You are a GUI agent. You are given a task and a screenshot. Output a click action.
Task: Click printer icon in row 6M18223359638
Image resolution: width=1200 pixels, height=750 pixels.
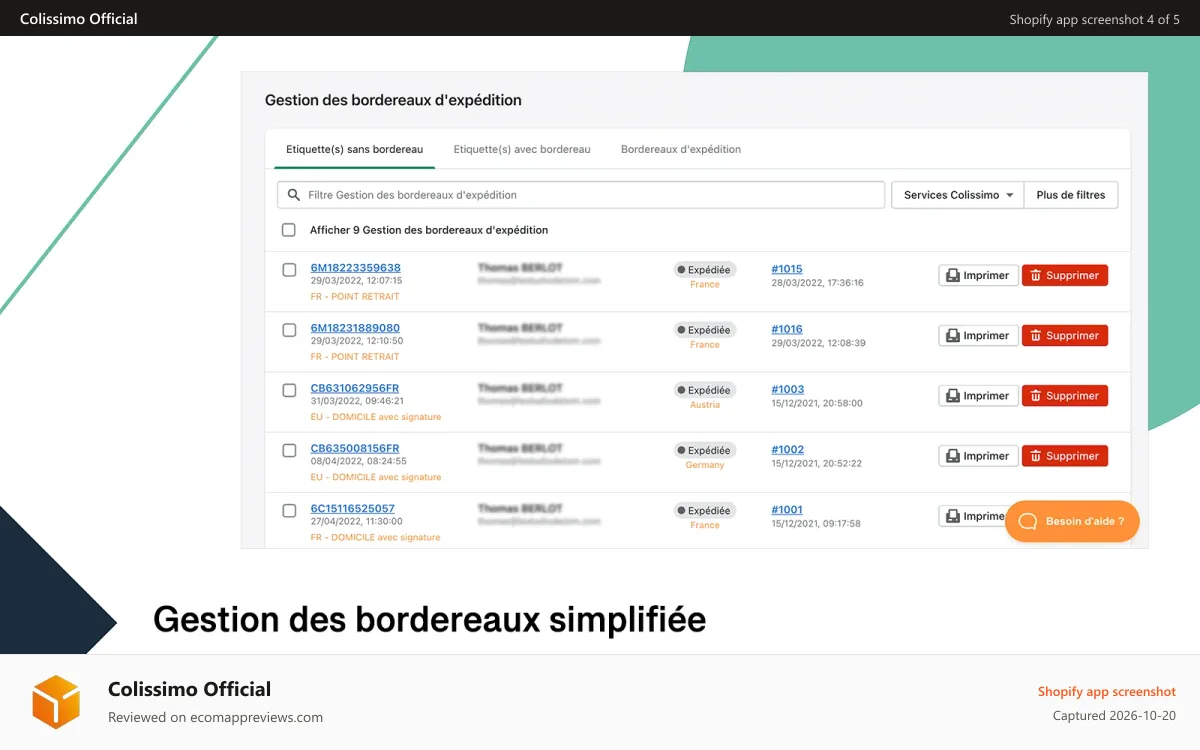point(953,276)
